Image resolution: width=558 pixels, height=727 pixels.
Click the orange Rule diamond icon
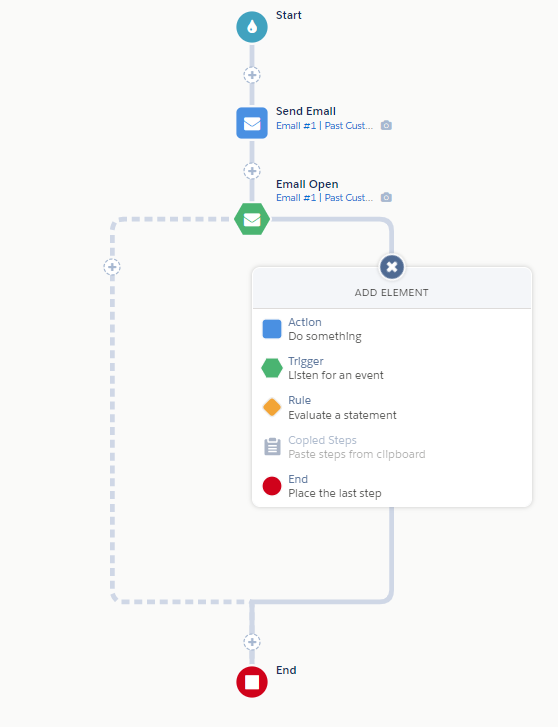point(272,408)
